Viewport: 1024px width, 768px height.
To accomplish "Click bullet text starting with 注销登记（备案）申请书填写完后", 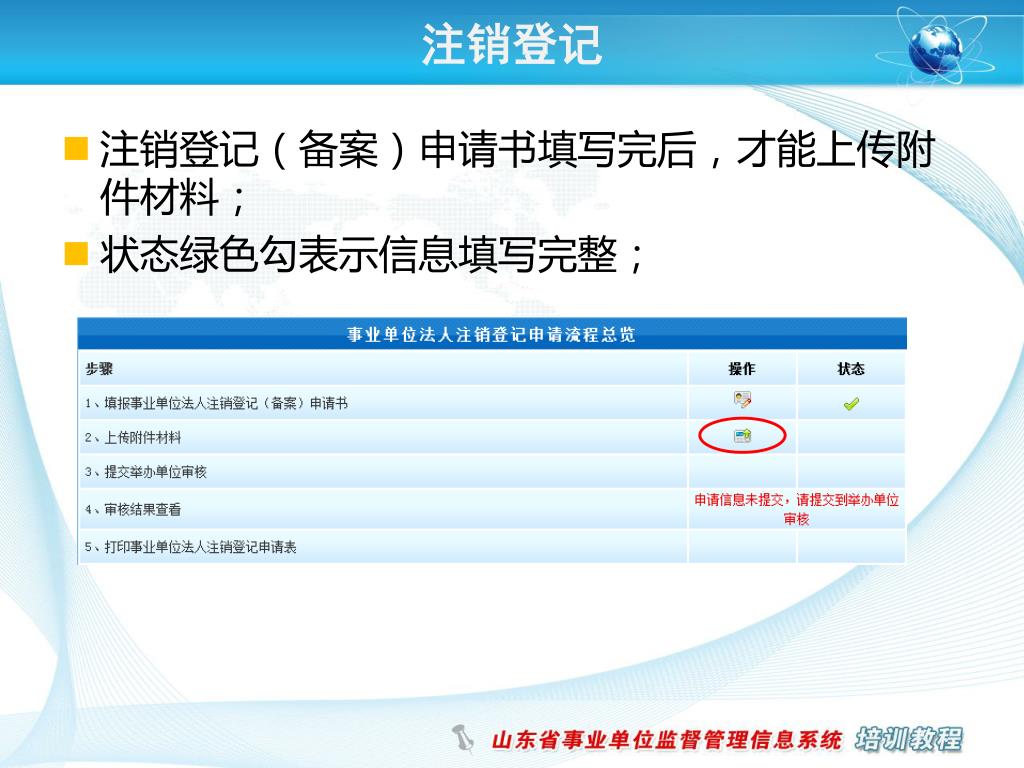I will 517,172.
